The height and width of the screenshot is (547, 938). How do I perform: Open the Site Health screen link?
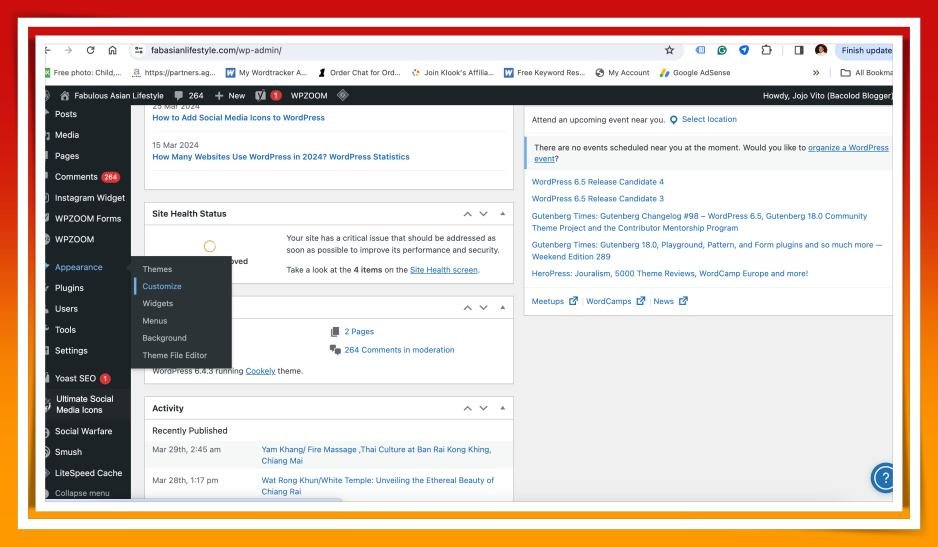tap(444, 270)
